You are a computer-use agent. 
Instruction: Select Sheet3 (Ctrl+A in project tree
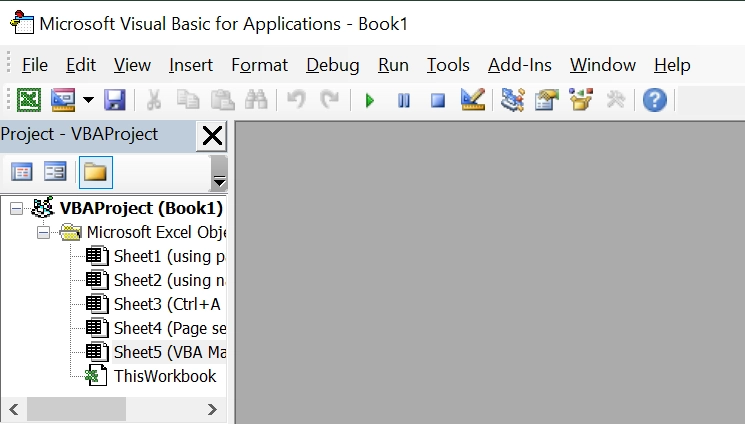click(x=167, y=304)
